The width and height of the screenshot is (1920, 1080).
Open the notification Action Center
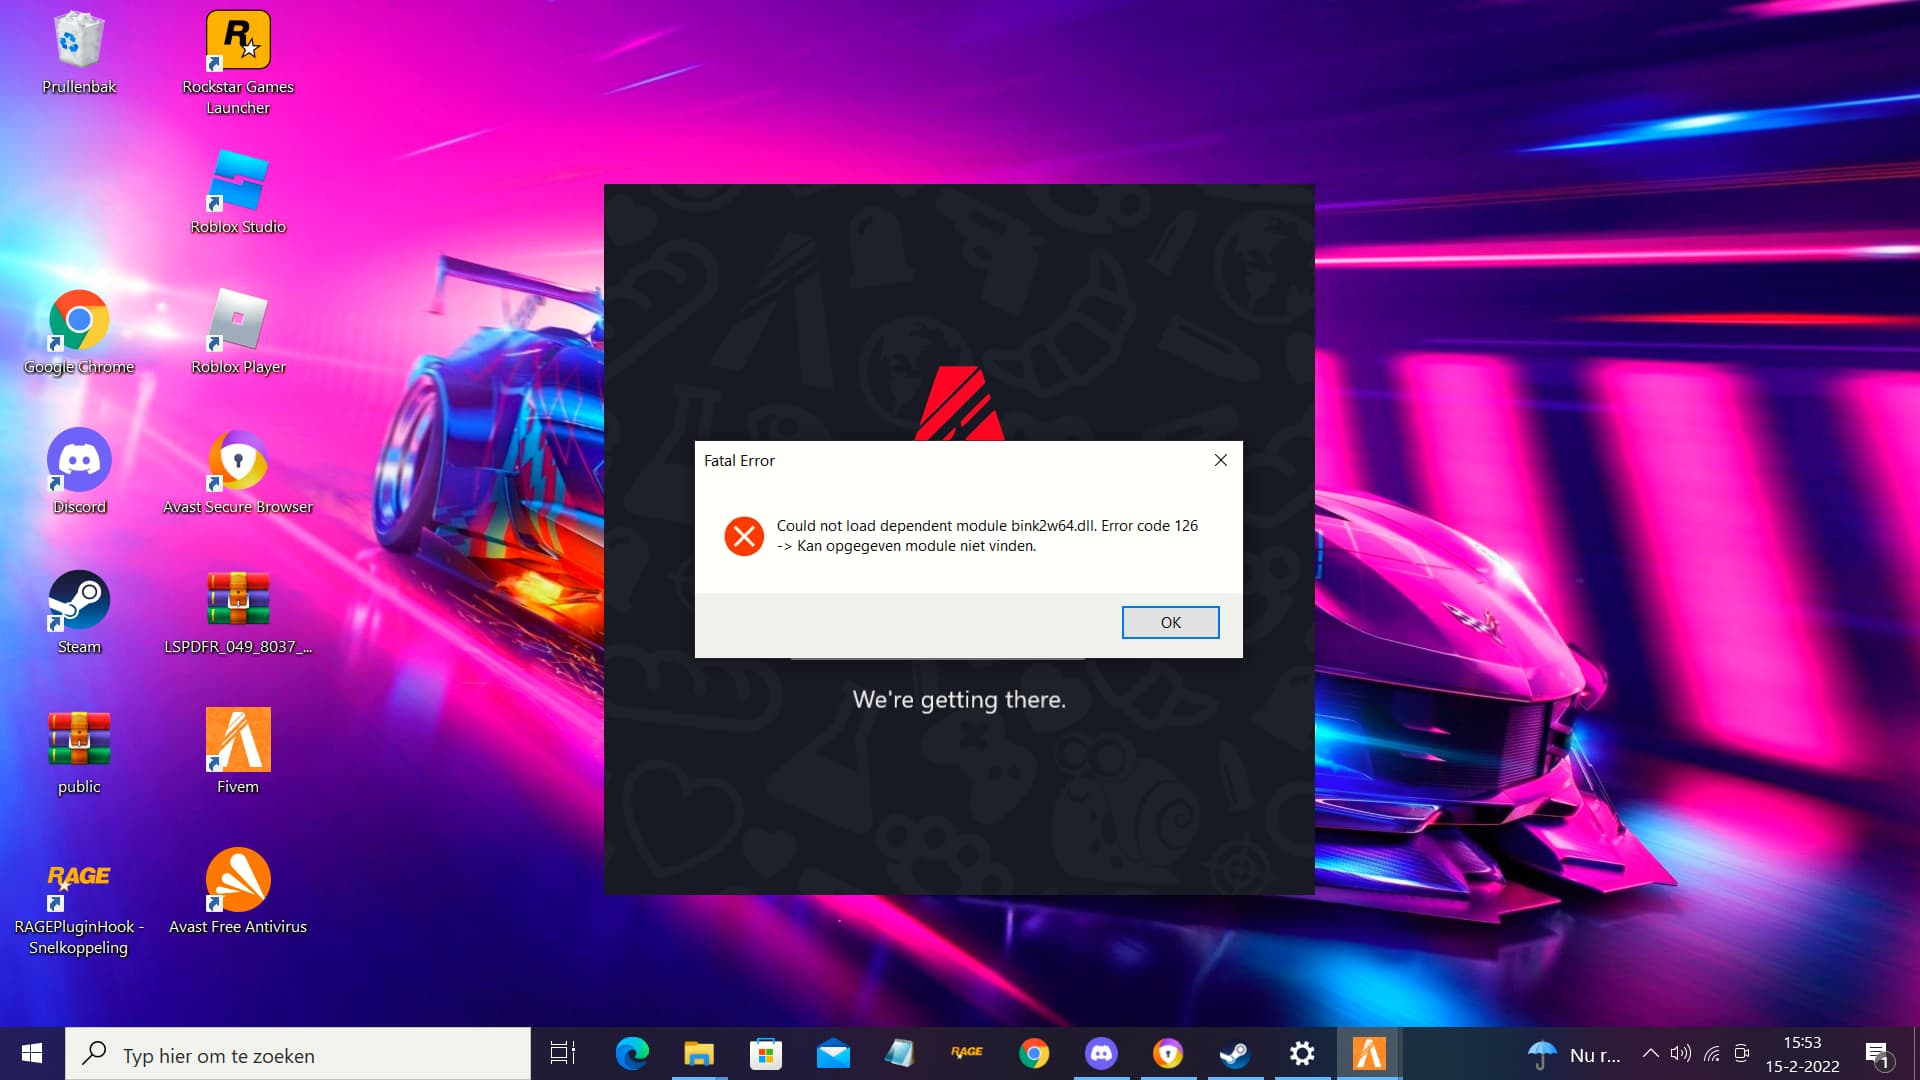[x=1879, y=1054]
